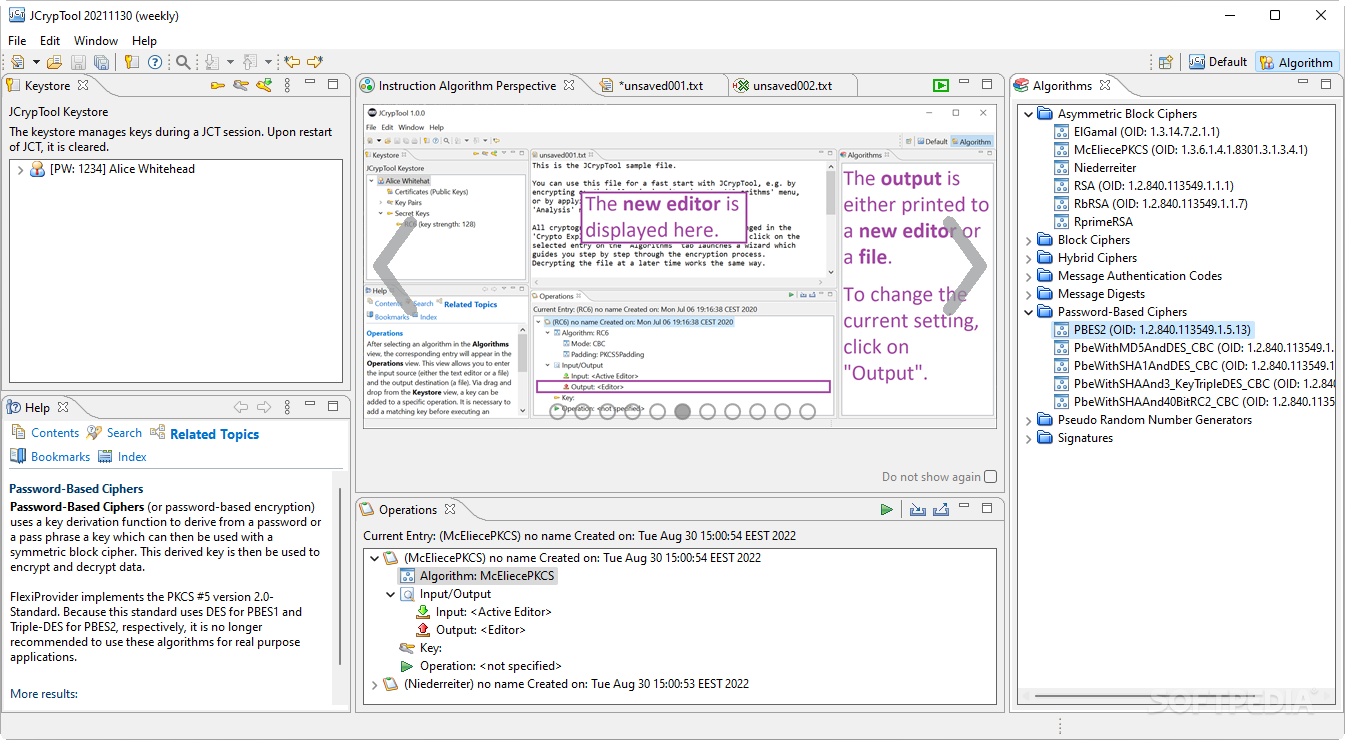Click the import key icon in Keystore
1345x740 pixels.
pyautogui.click(x=264, y=86)
